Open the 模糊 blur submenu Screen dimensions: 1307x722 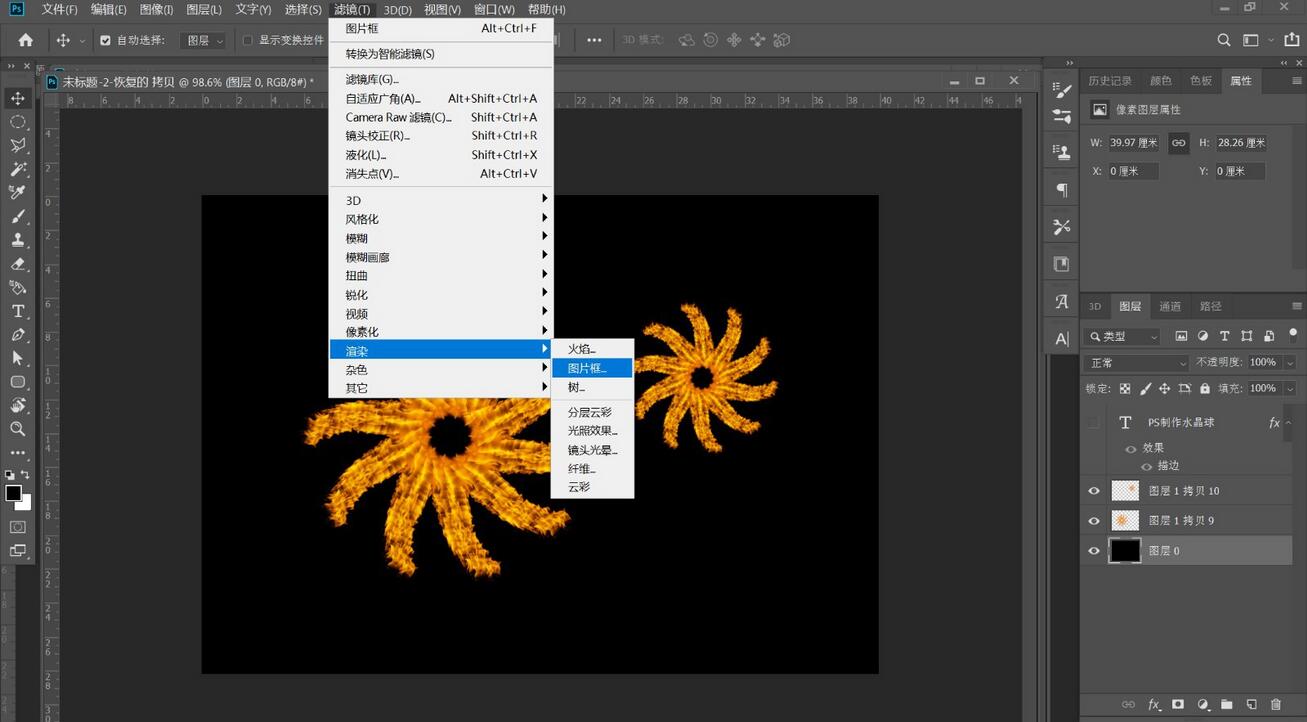coord(441,238)
